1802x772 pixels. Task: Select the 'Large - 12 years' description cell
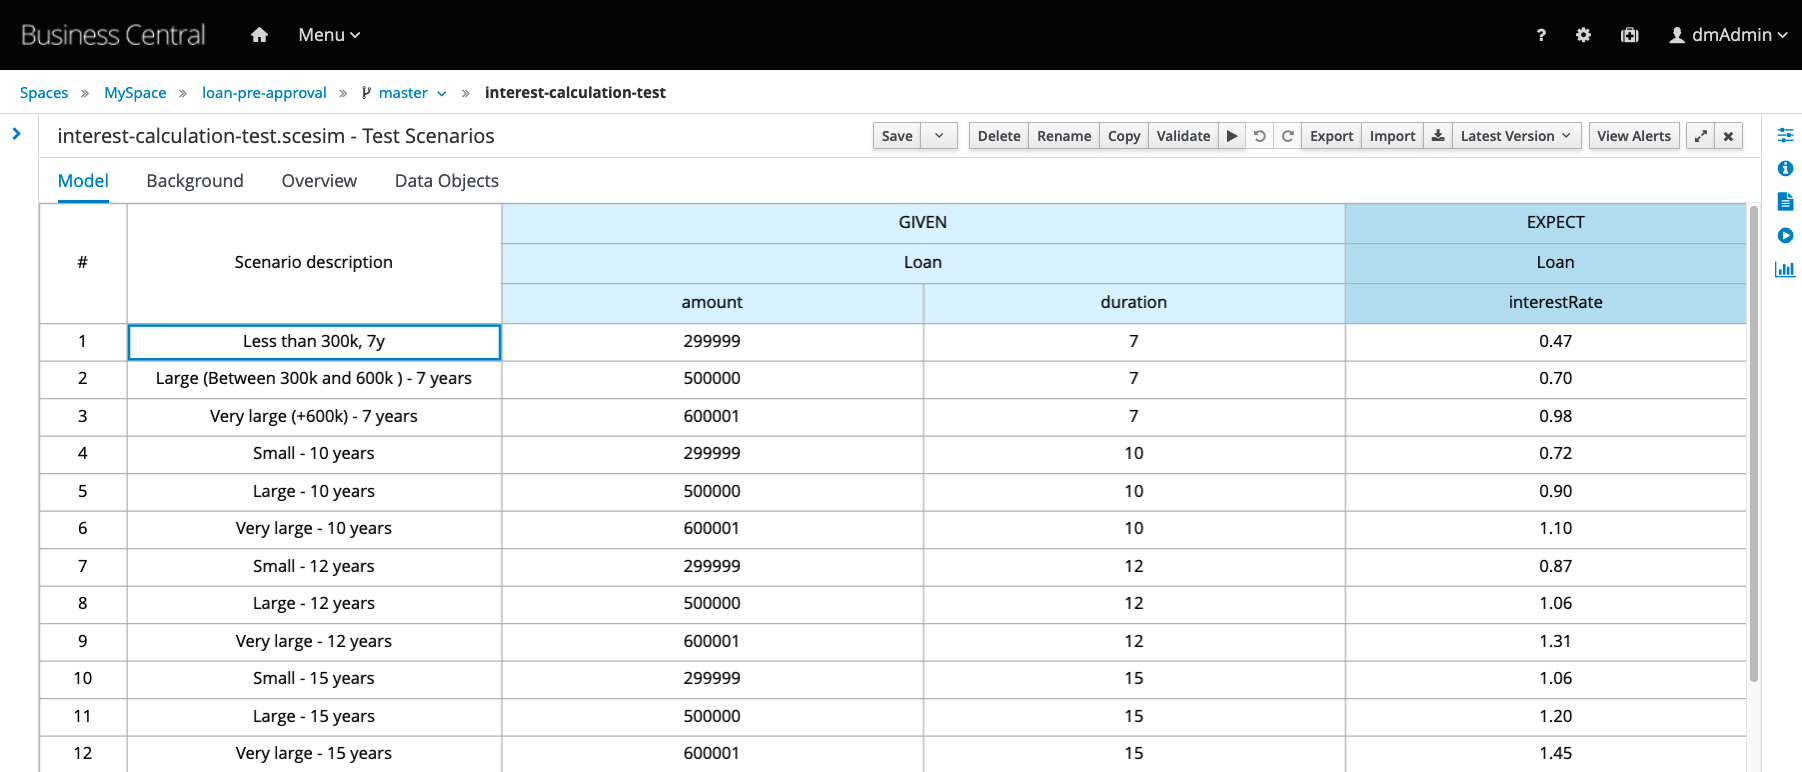[x=314, y=604]
